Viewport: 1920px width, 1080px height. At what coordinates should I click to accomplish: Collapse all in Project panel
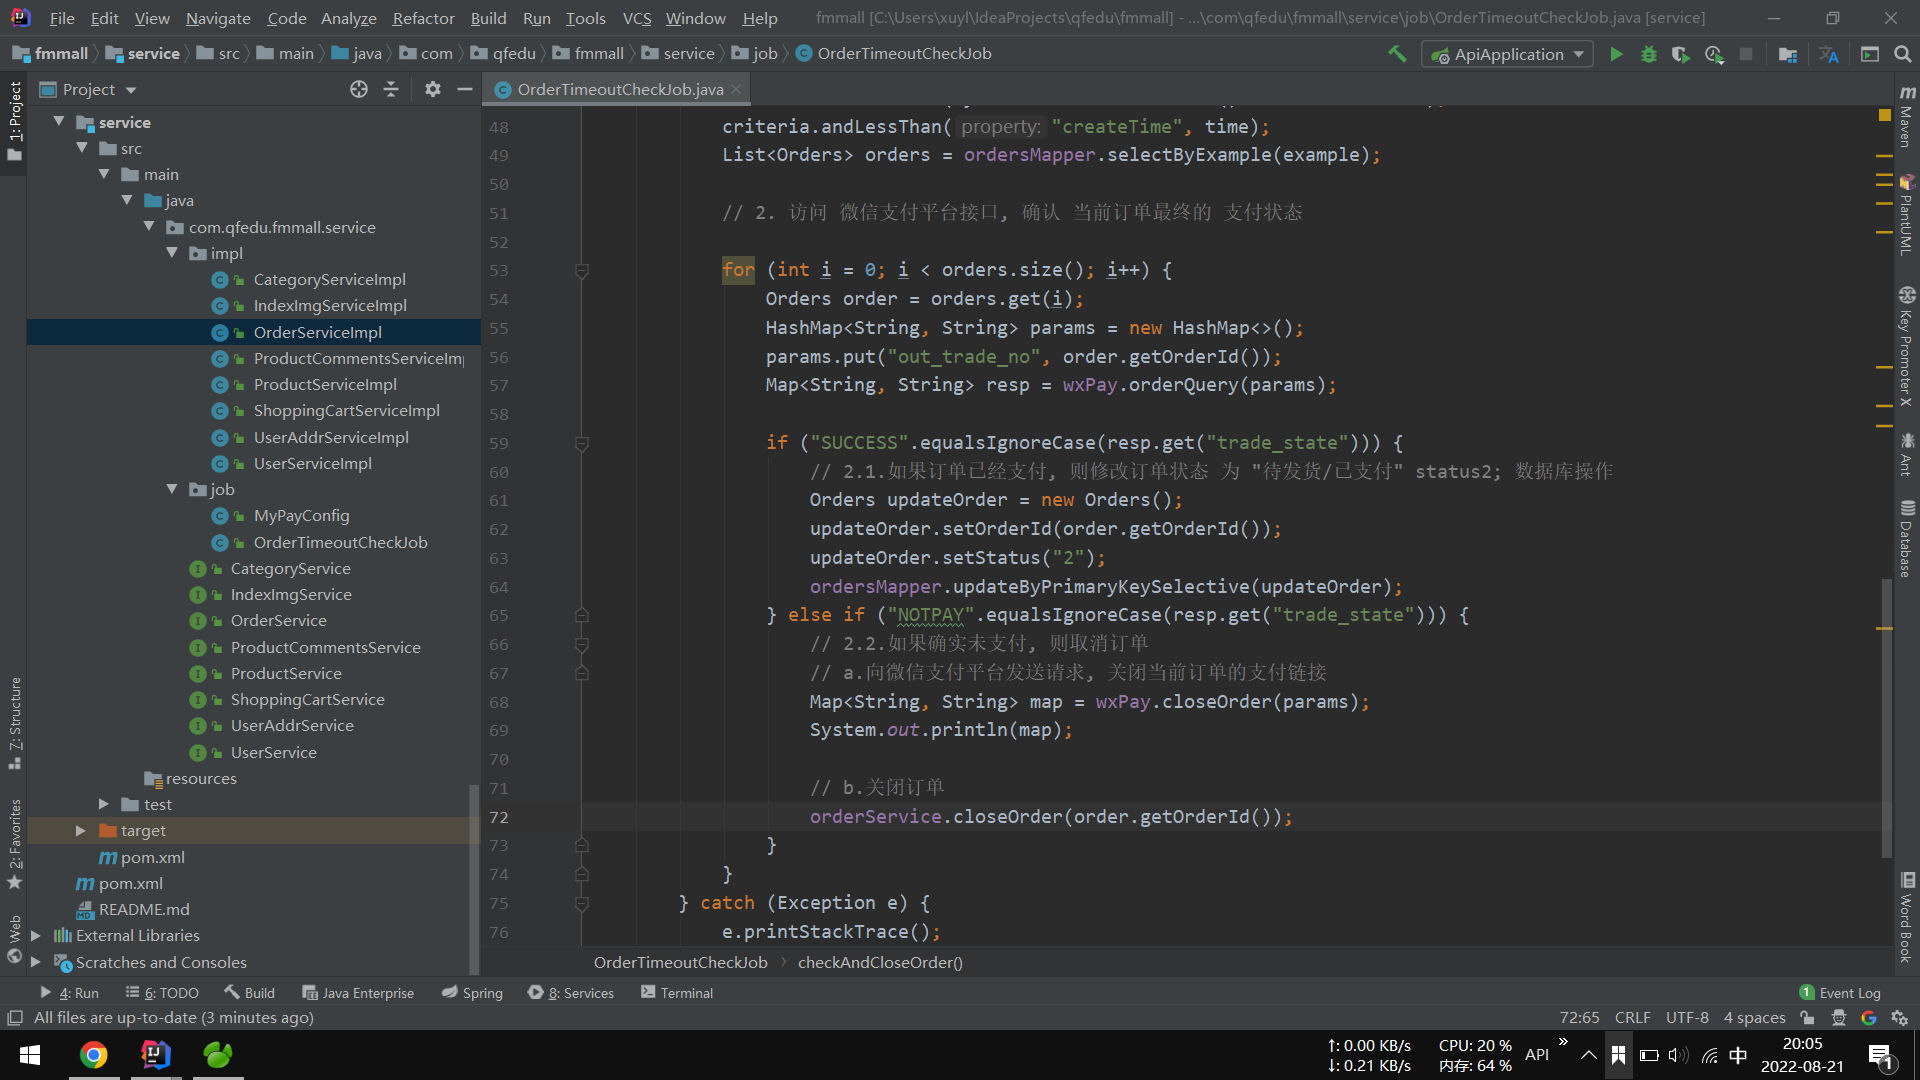click(391, 89)
